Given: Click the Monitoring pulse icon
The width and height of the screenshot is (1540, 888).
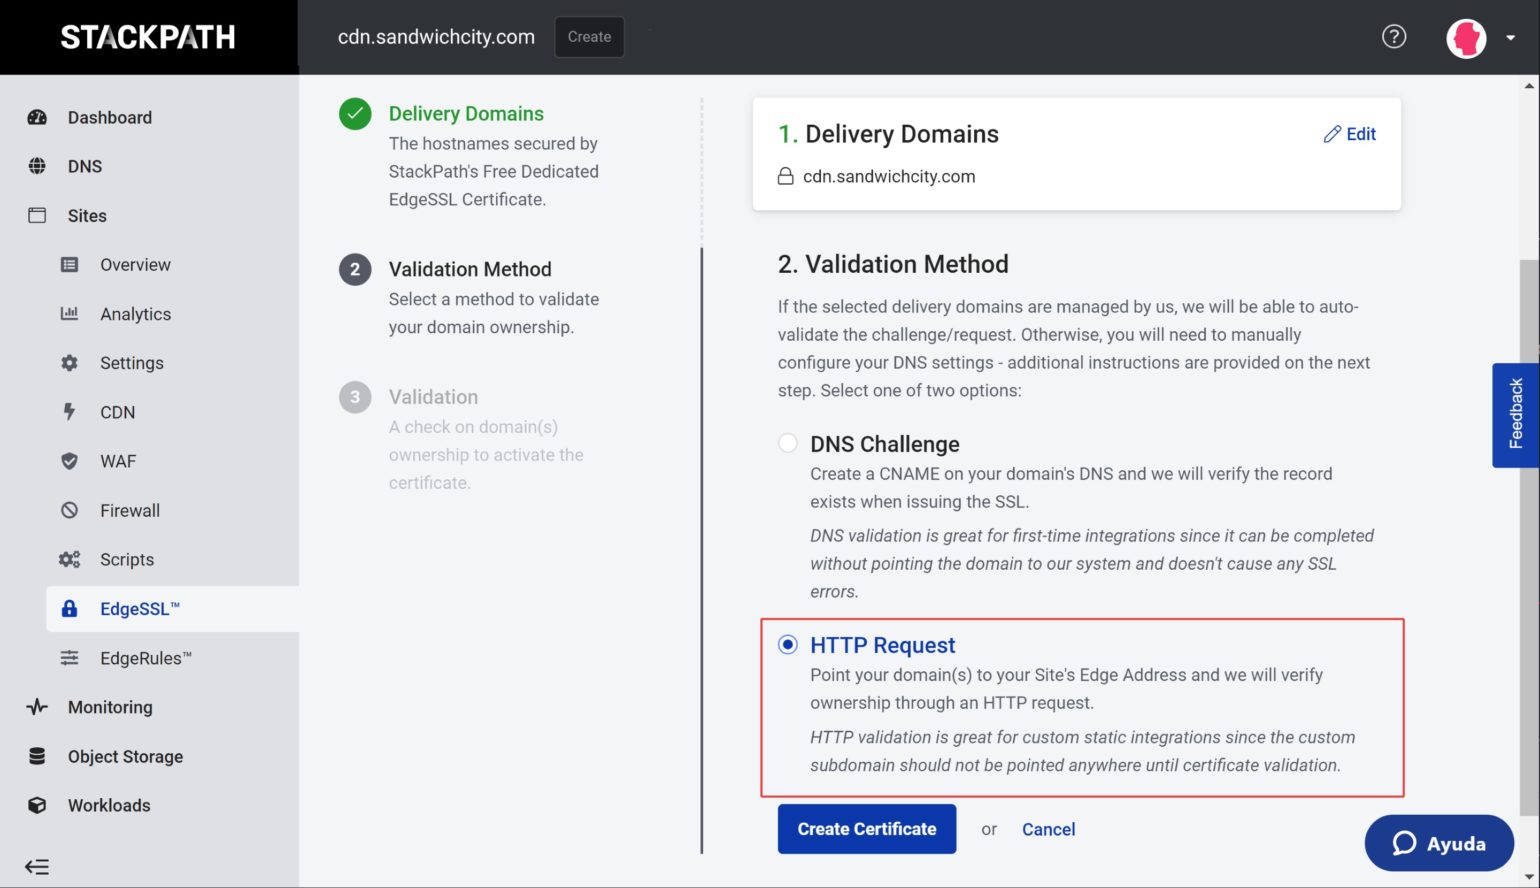Looking at the screenshot, I should (x=37, y=707).
